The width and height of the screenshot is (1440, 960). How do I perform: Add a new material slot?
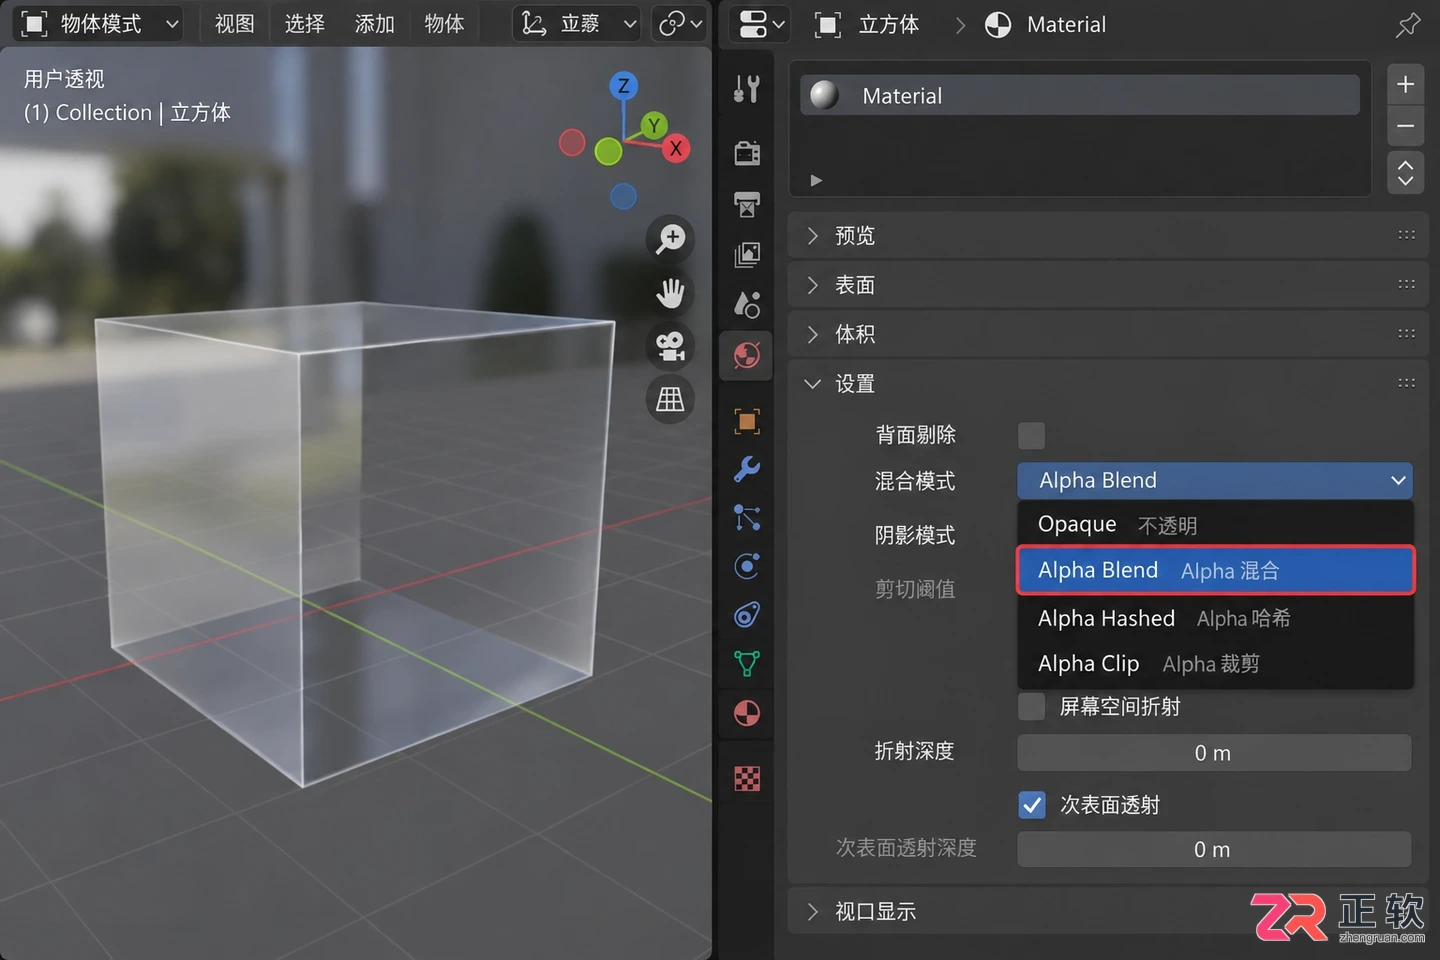[1405, 84]
